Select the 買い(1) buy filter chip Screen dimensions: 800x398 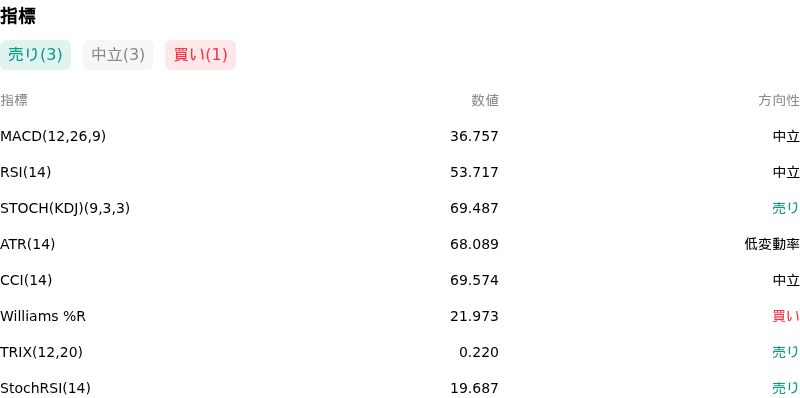pyautogui.click(x=201, y=55)
